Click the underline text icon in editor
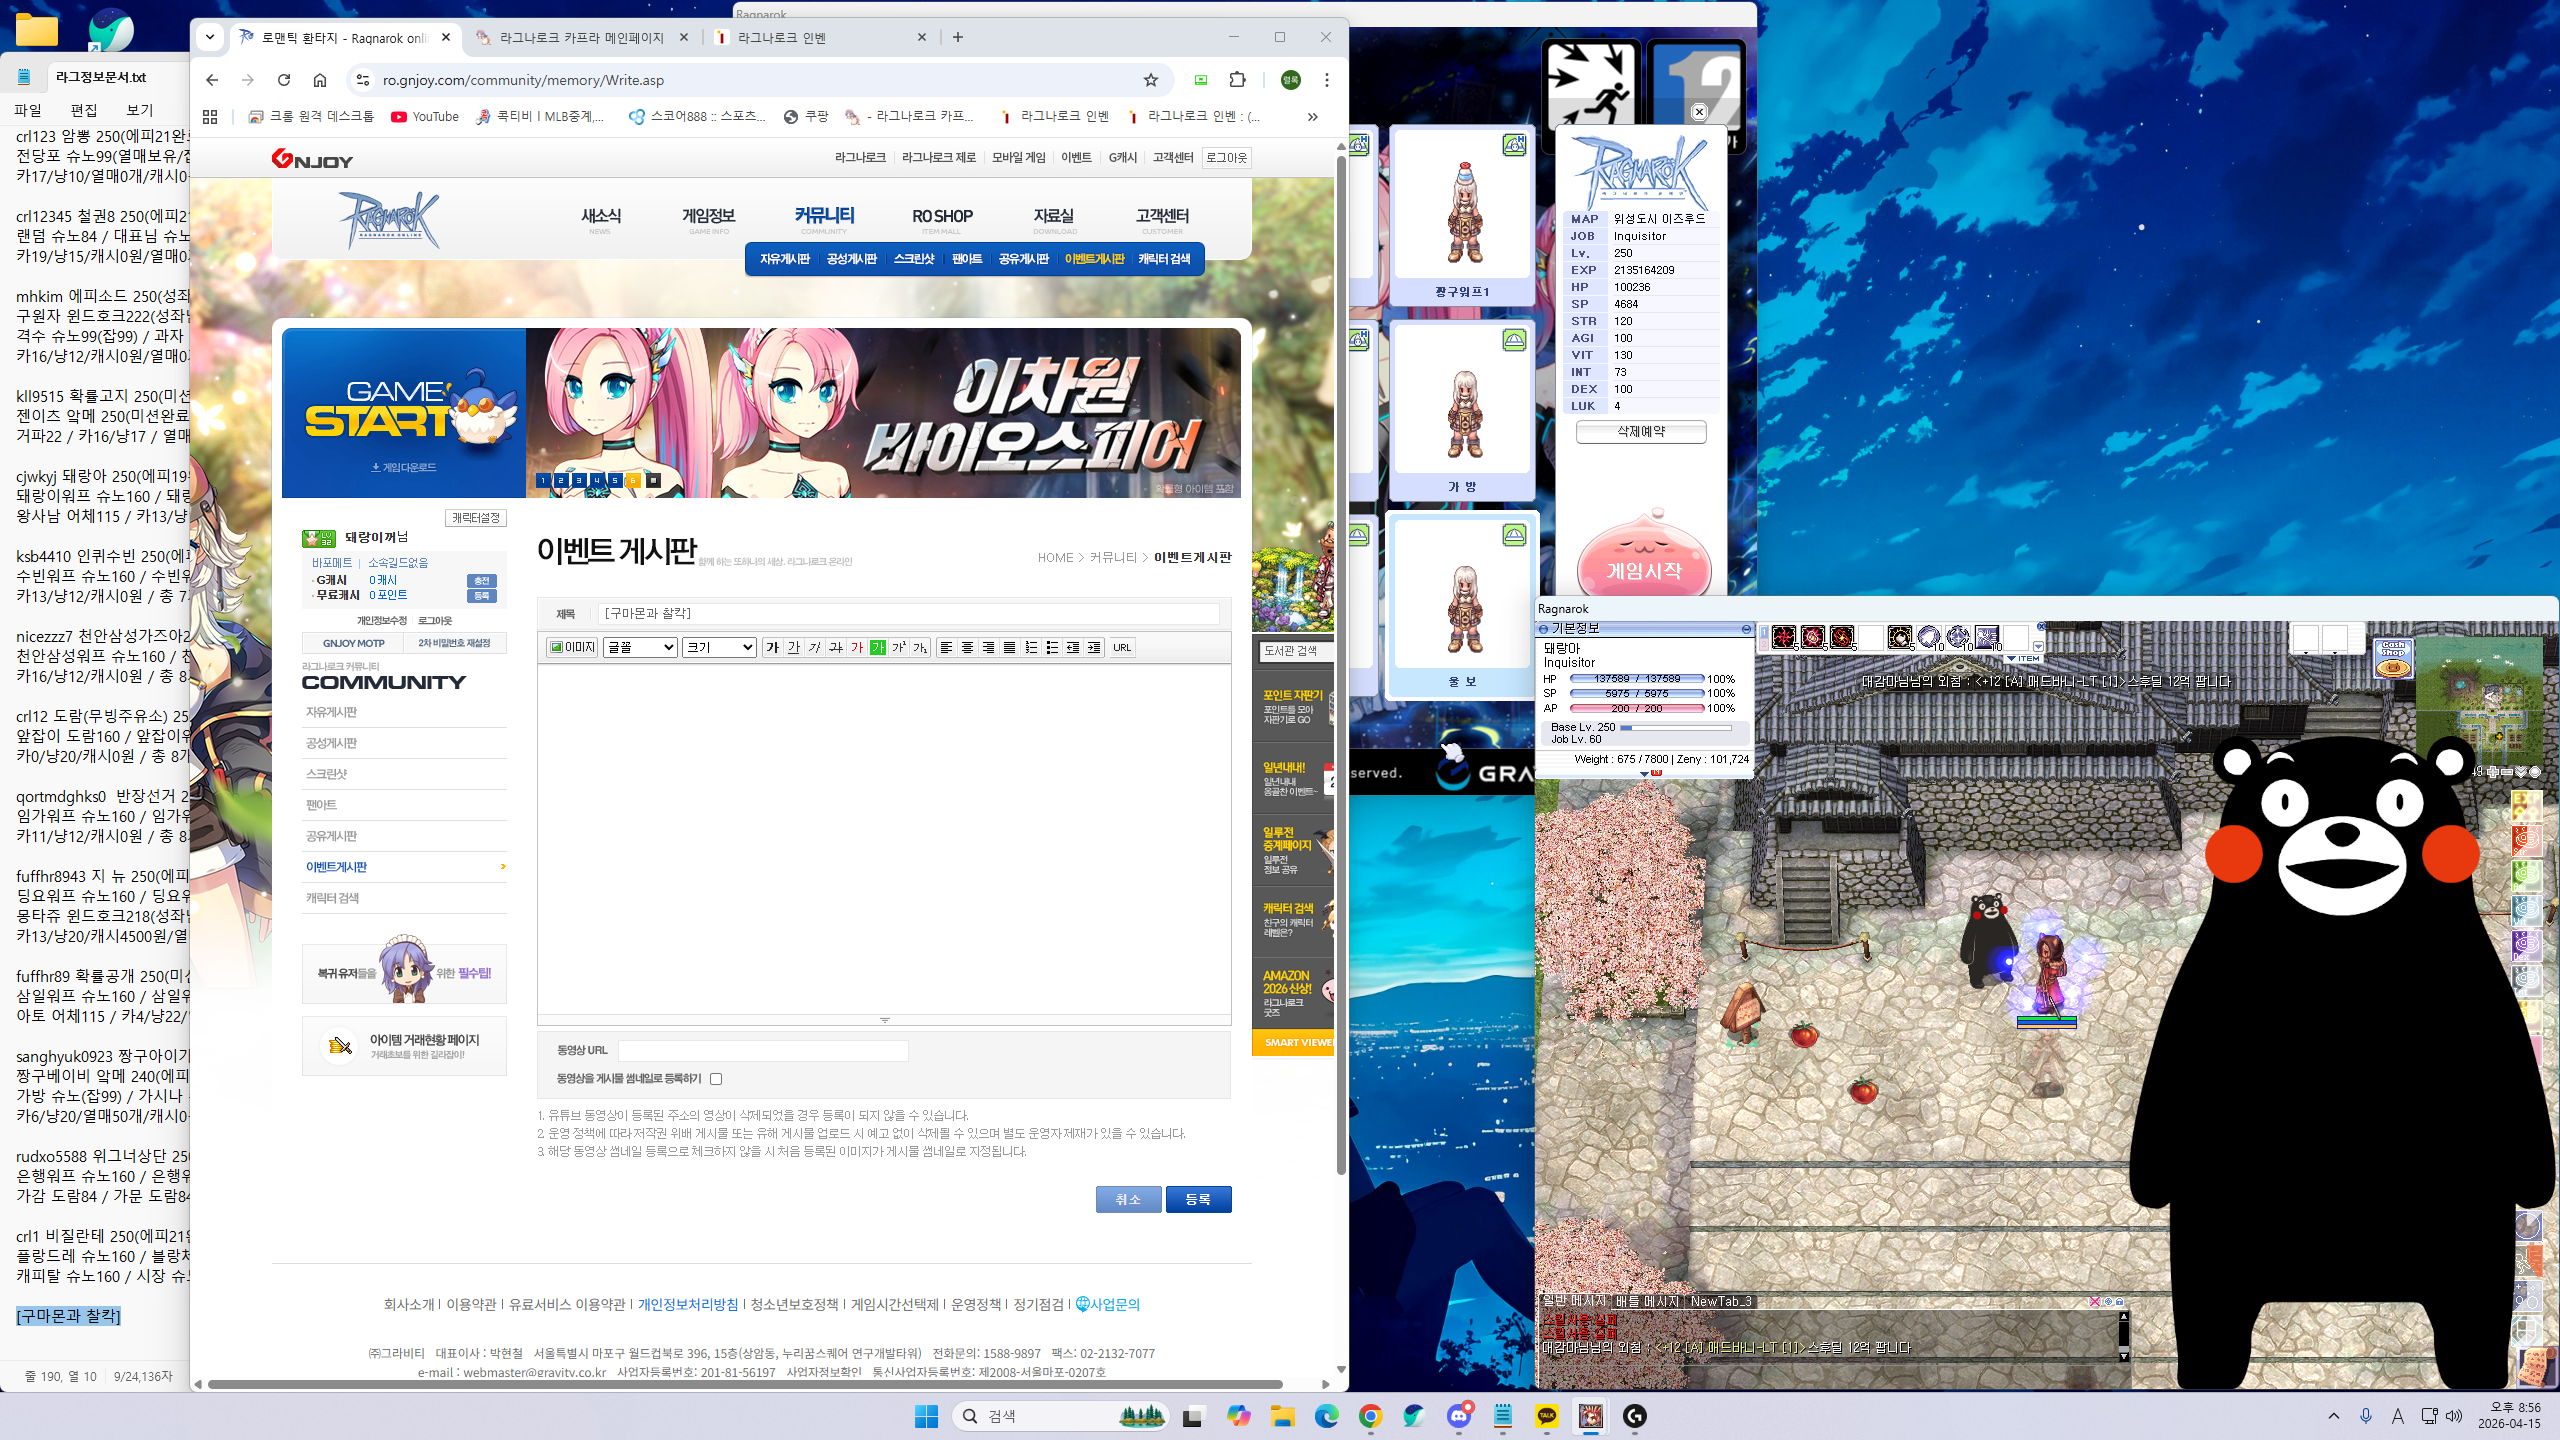 click(x=793, y=647)
